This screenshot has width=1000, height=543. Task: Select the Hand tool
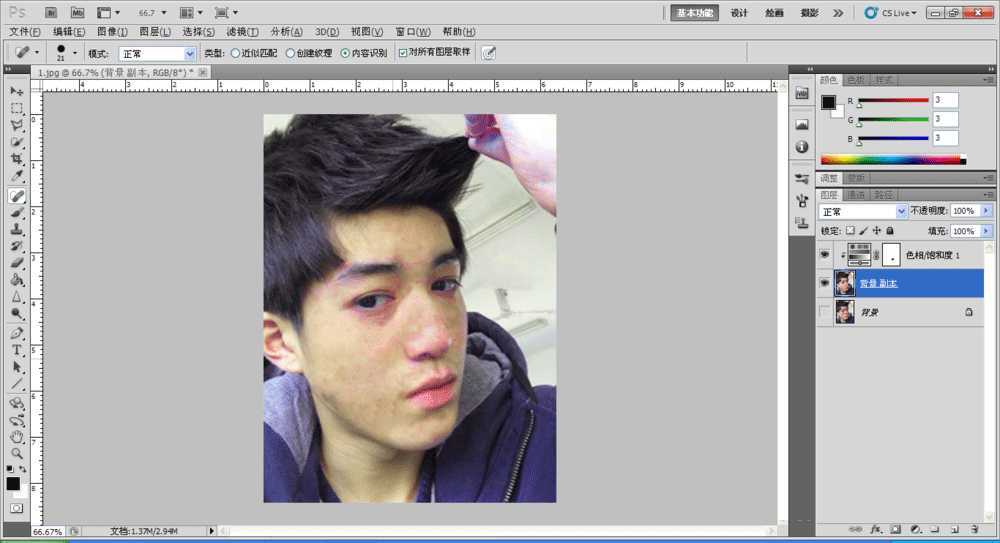17,436
